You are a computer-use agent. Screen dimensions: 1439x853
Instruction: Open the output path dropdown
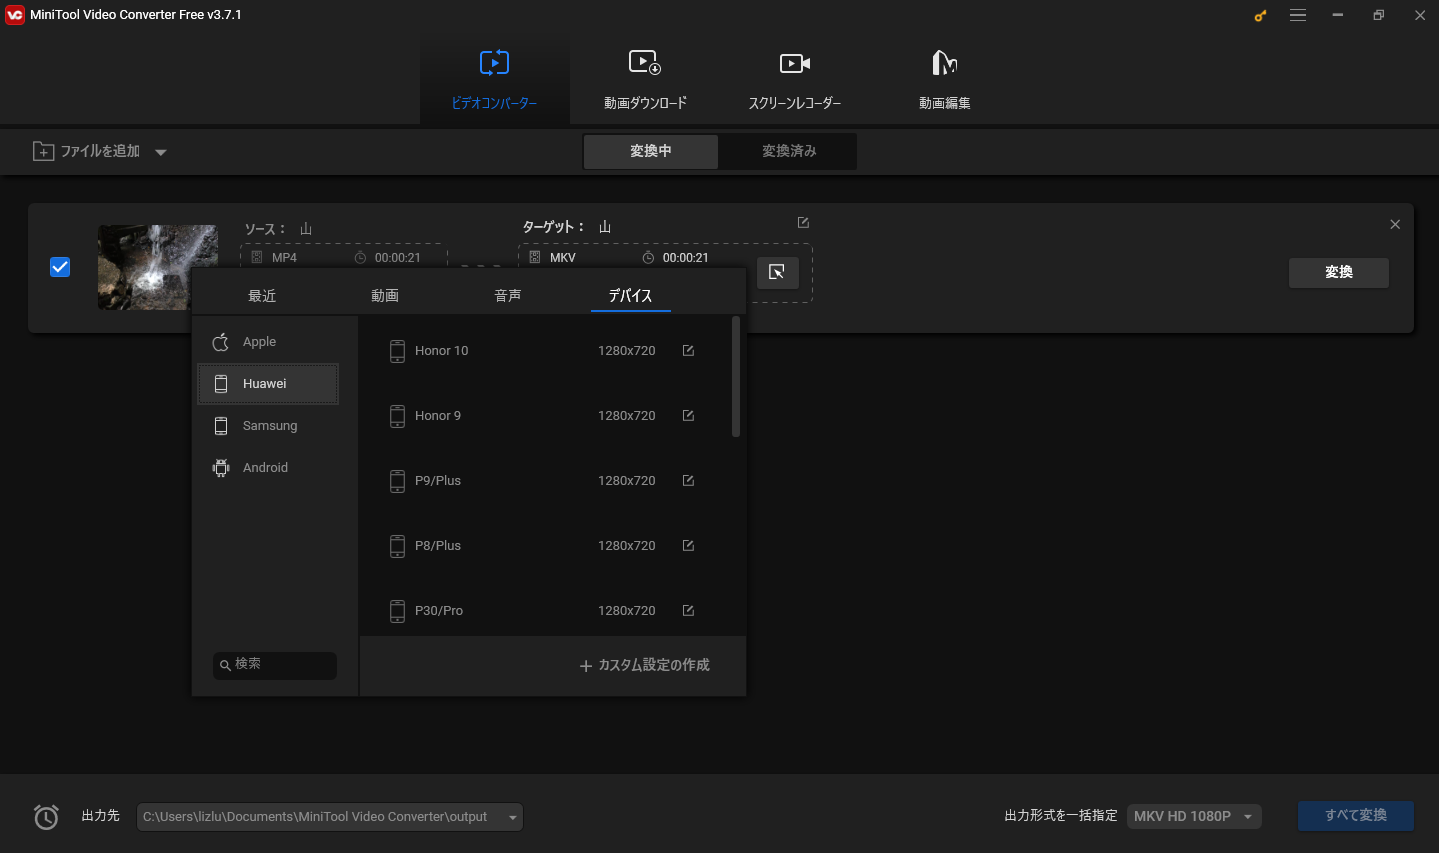pyautogui.click(x=513, y=817)
